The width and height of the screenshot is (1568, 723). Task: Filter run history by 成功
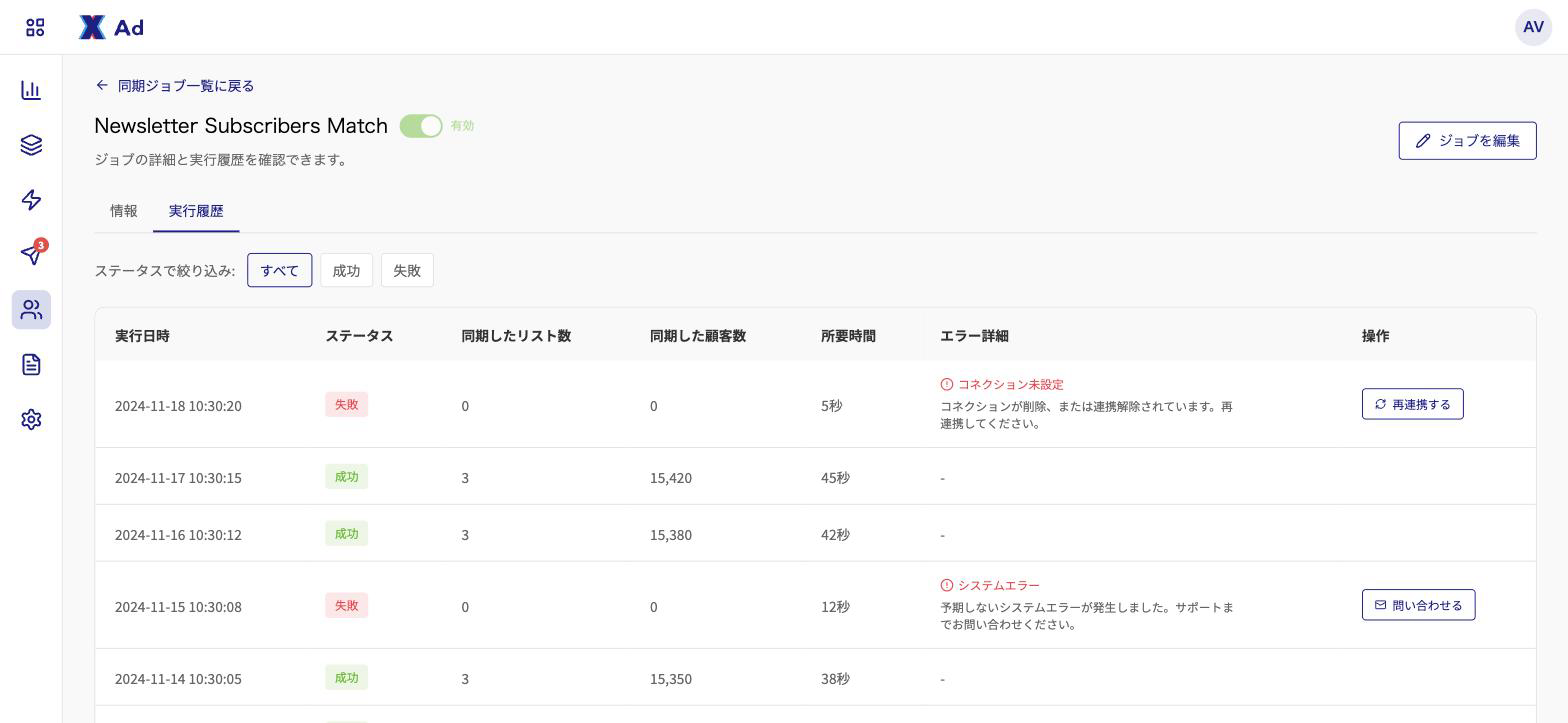(x=346, y=270)
